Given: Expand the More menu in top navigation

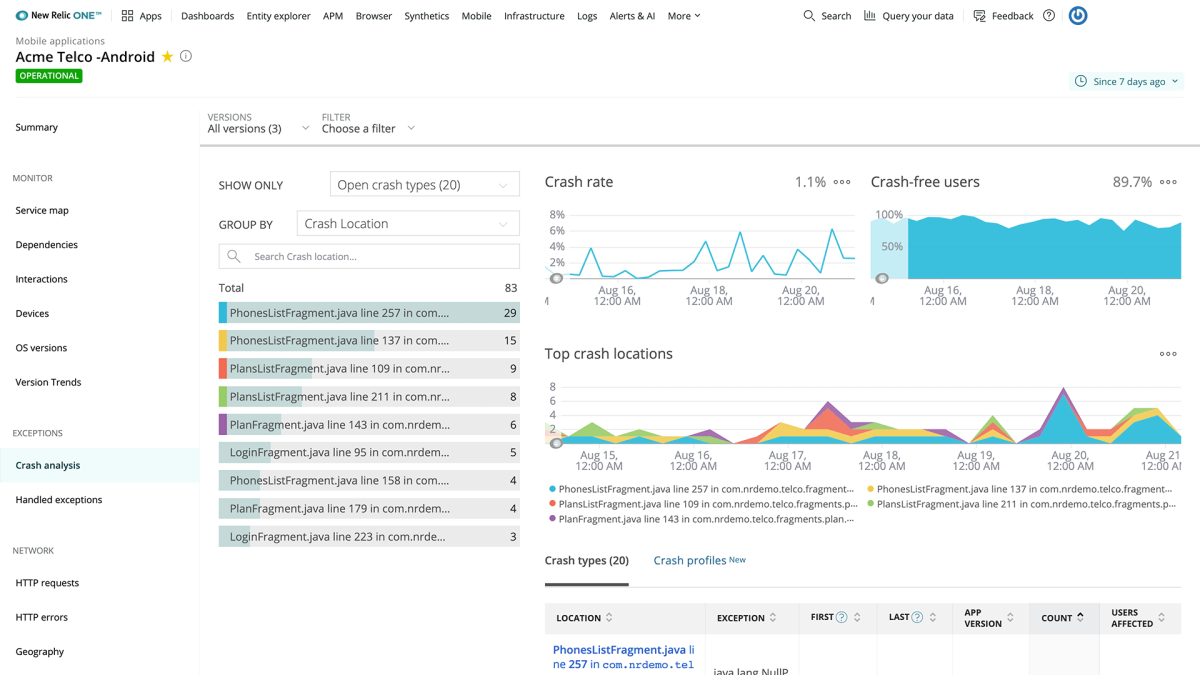Looking at the screenshot, I should [x=684, y=16].
